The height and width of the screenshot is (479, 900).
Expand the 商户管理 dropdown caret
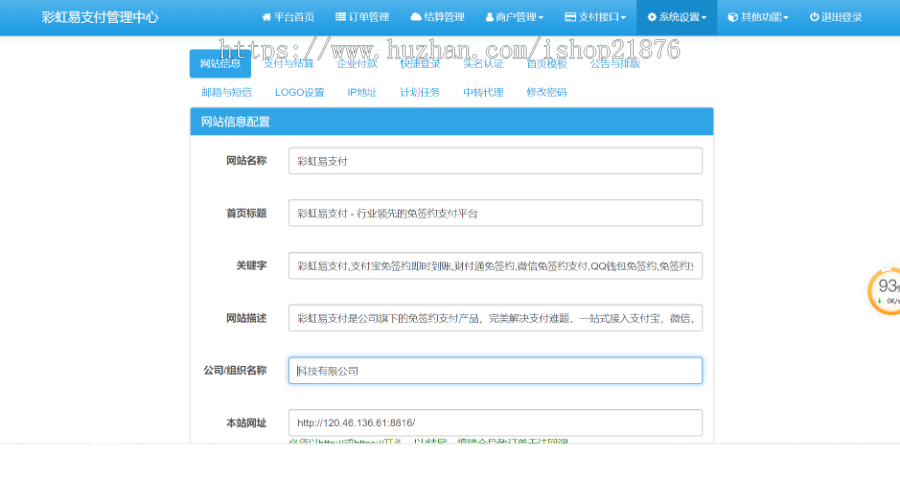(x=541, y=18)
